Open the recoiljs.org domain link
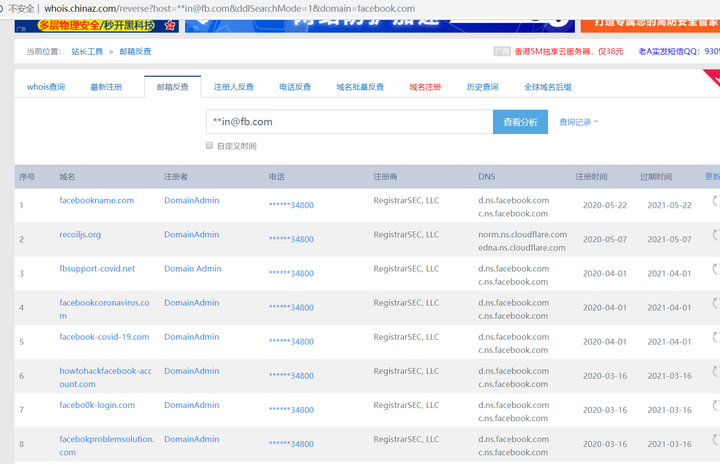Screen dimensions: 720x464 (x=80, y=235)
